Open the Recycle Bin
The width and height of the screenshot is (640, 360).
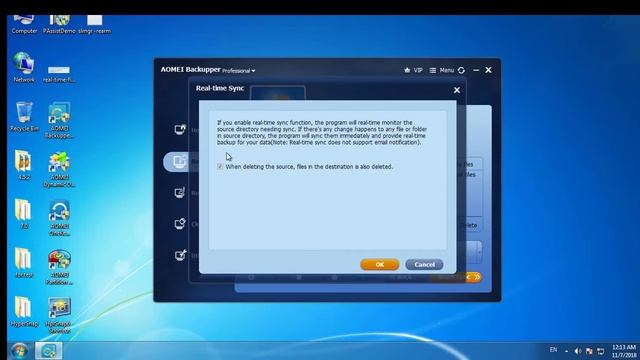click(24, 117)
